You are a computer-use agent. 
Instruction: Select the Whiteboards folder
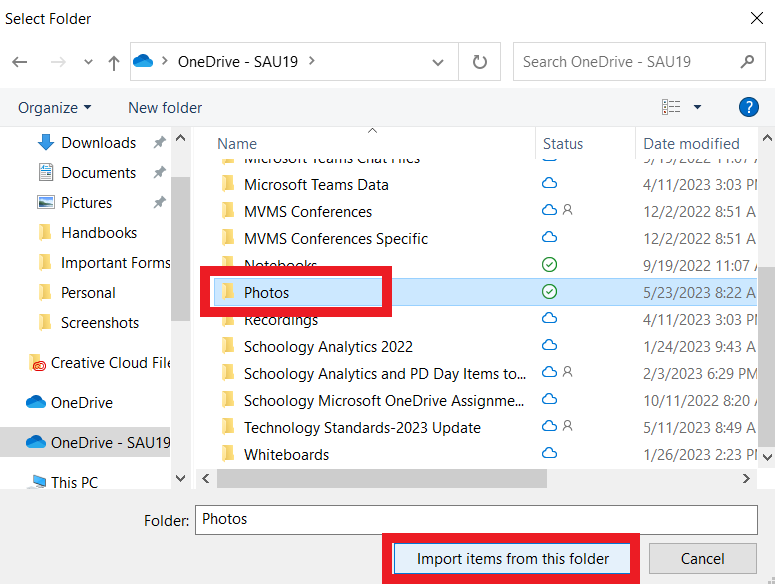point(286,455)
